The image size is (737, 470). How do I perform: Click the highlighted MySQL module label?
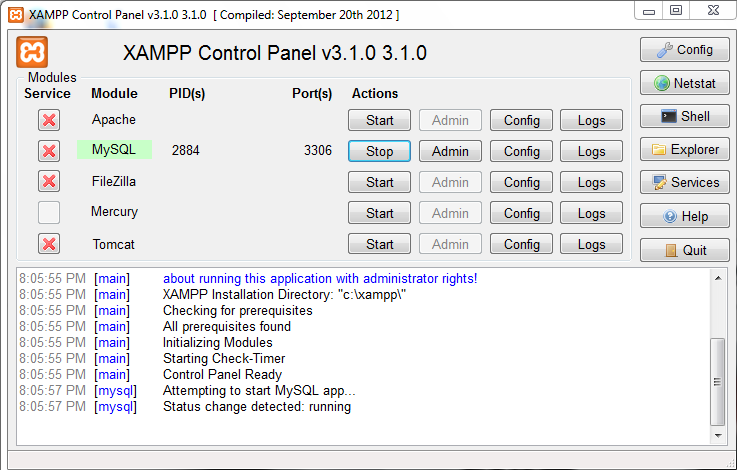114,149
